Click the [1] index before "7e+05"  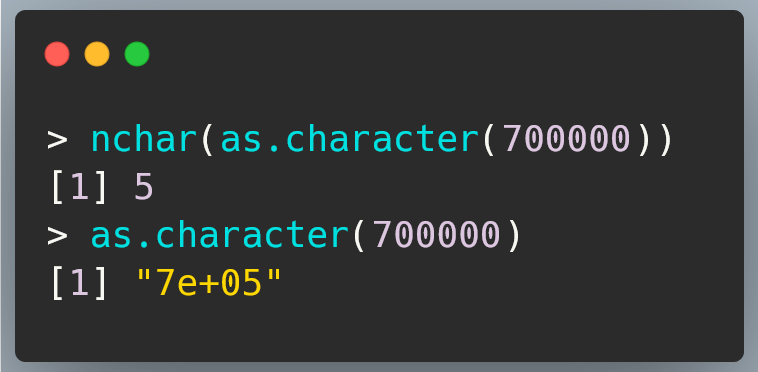pos(78,283)
